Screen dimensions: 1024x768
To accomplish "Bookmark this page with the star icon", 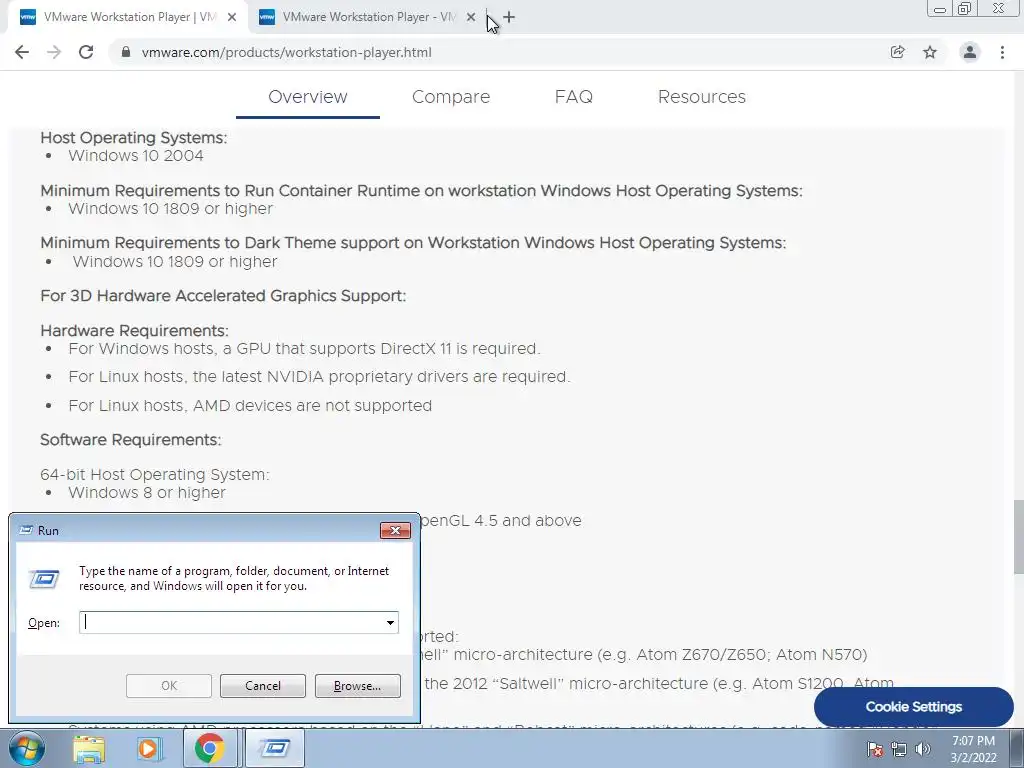I will click(x=930, y=52).
